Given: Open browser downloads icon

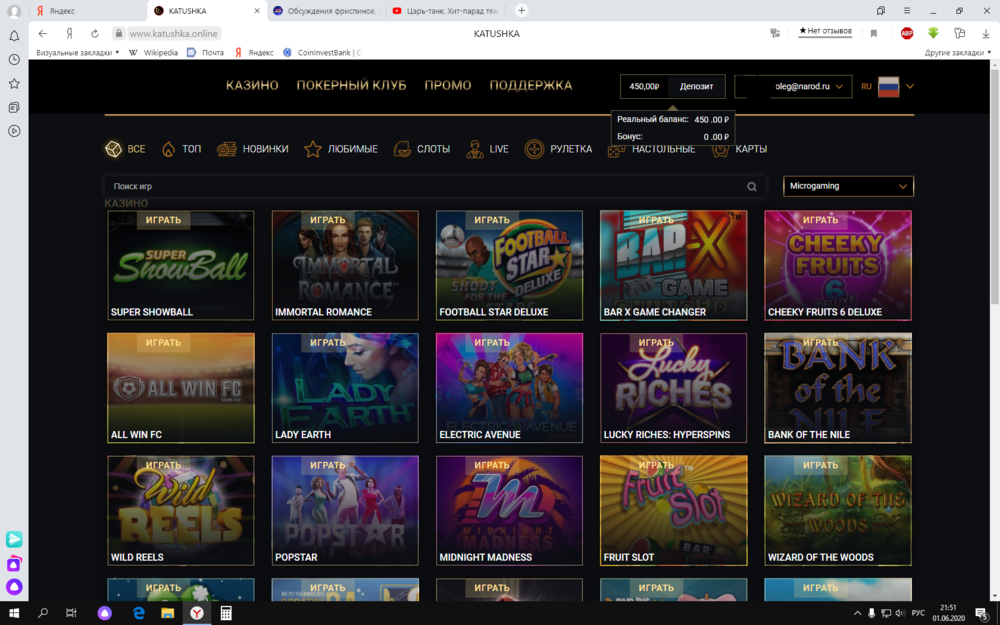Looking at the screenshot, I should pyautogui.click(x=985, y=34).
